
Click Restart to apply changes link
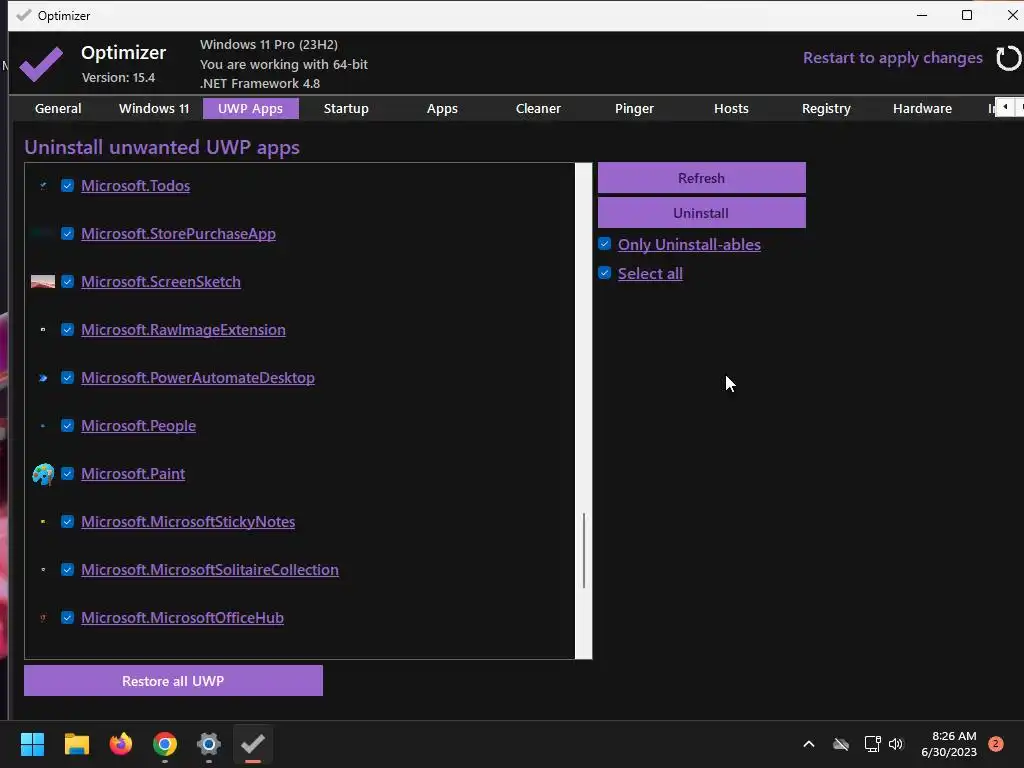pos(893,58)
